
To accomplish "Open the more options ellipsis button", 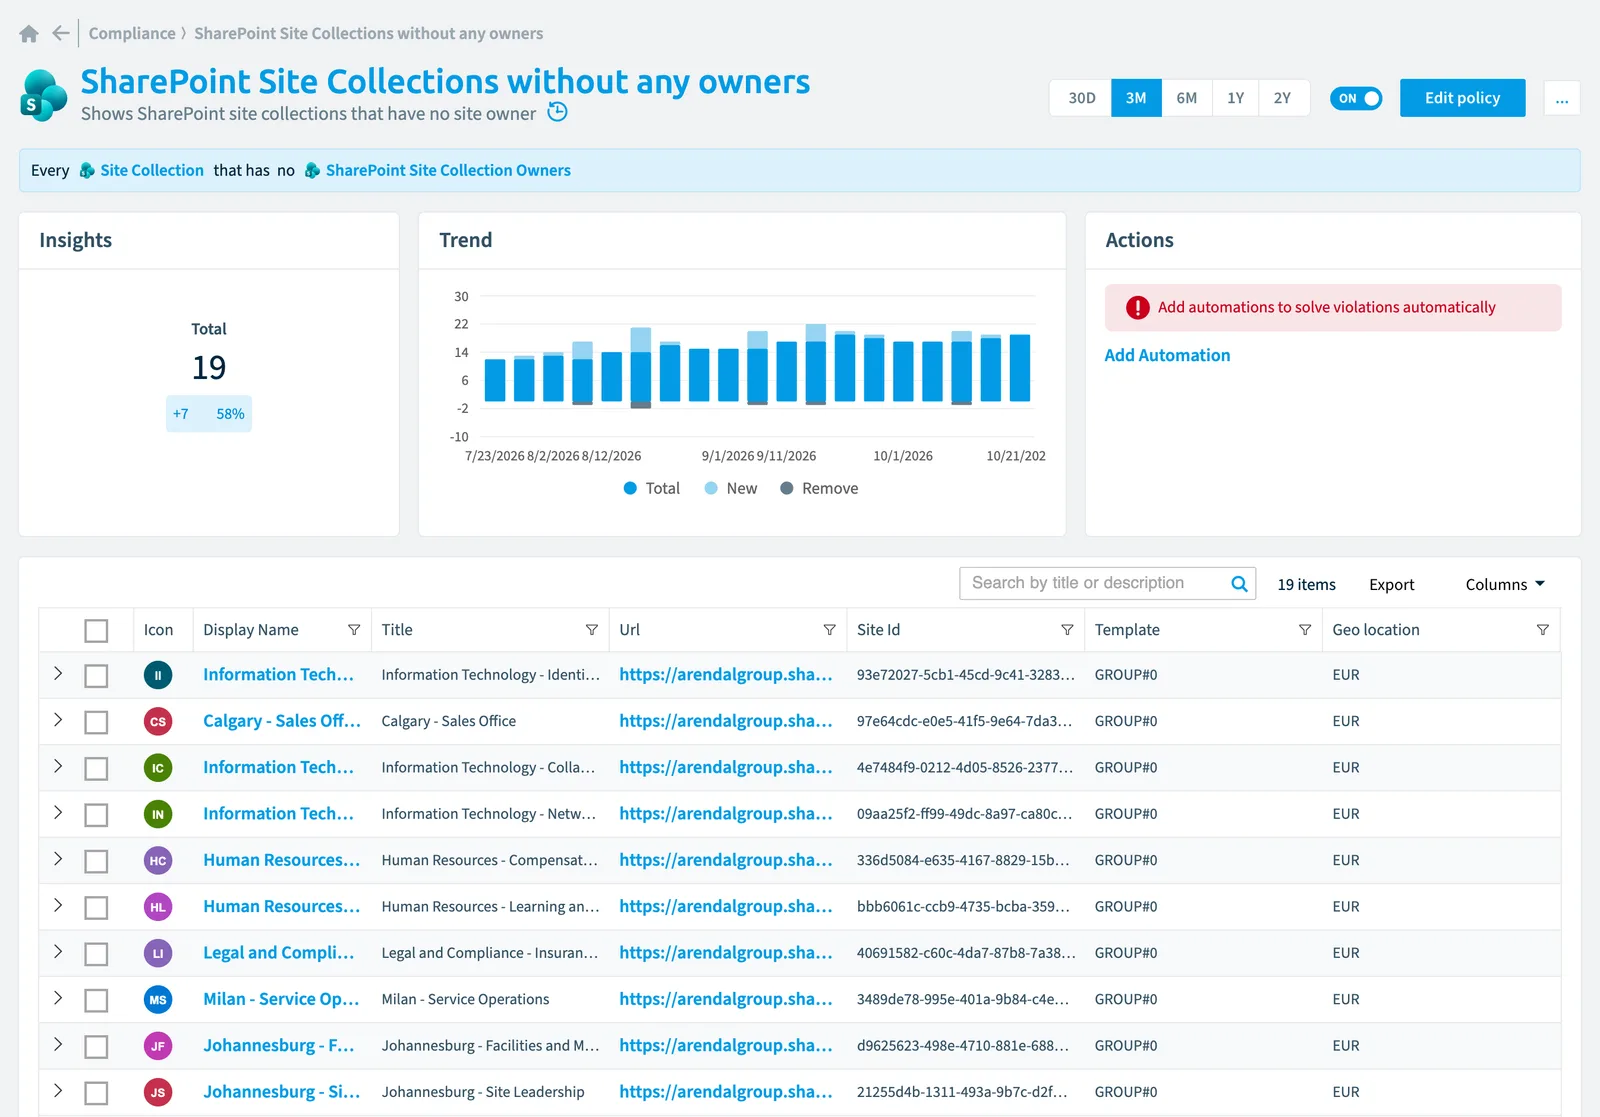I will (1562, 98).
